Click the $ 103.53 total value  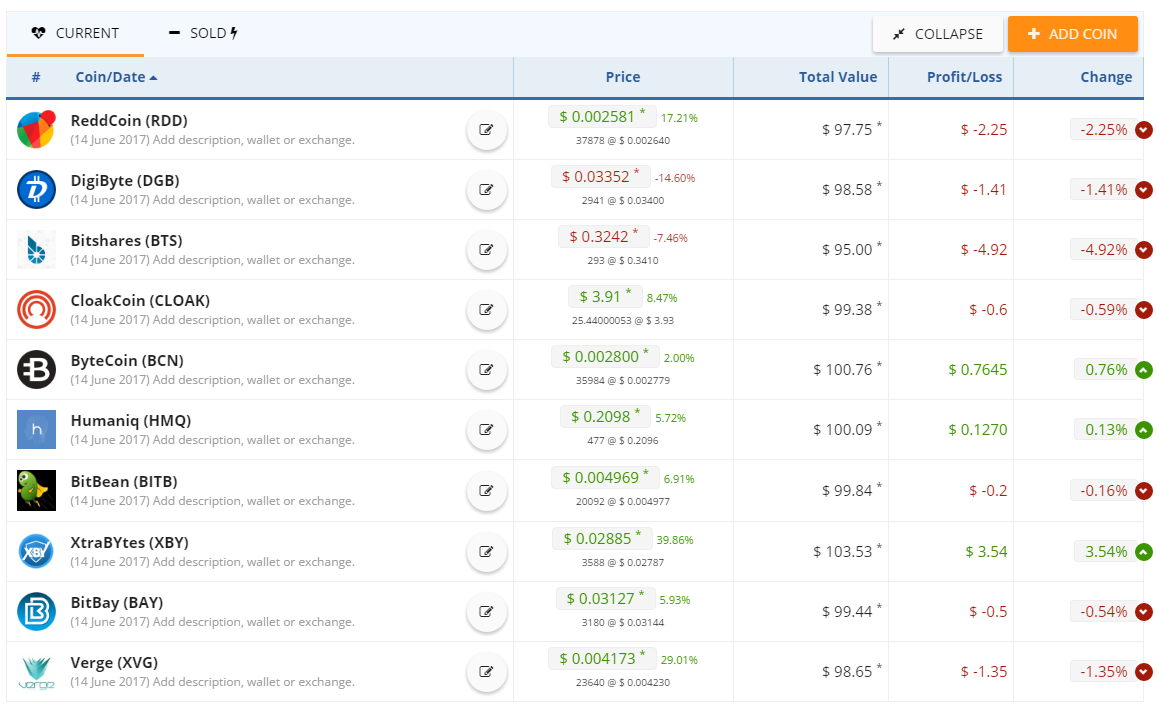[x=843, y=552]
